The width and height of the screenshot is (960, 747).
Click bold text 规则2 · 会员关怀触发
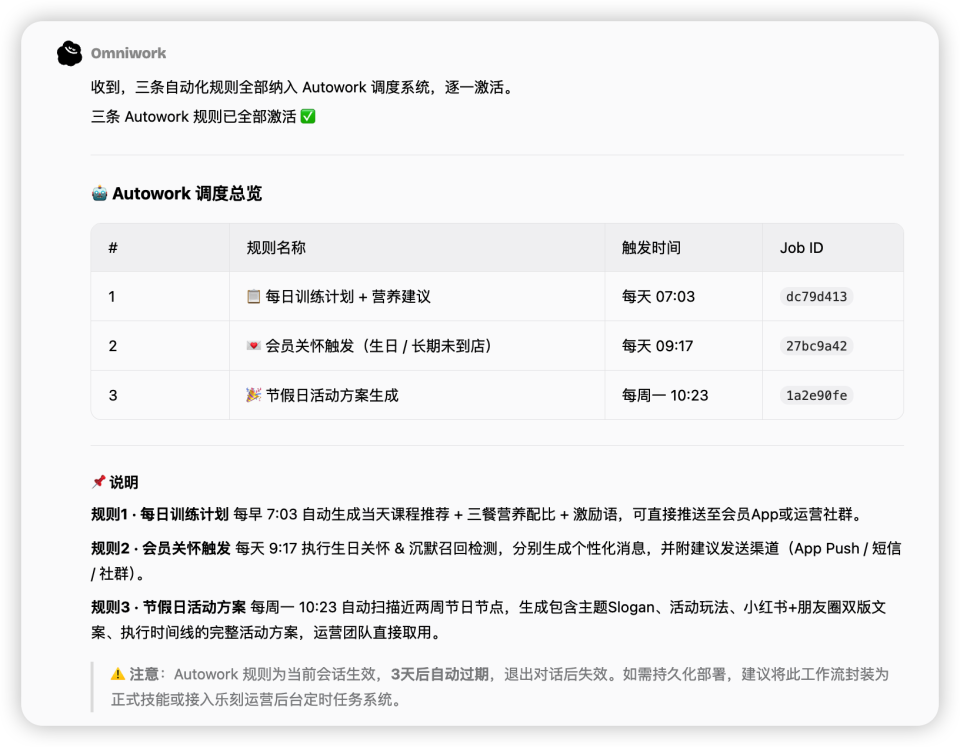(160, 548)
